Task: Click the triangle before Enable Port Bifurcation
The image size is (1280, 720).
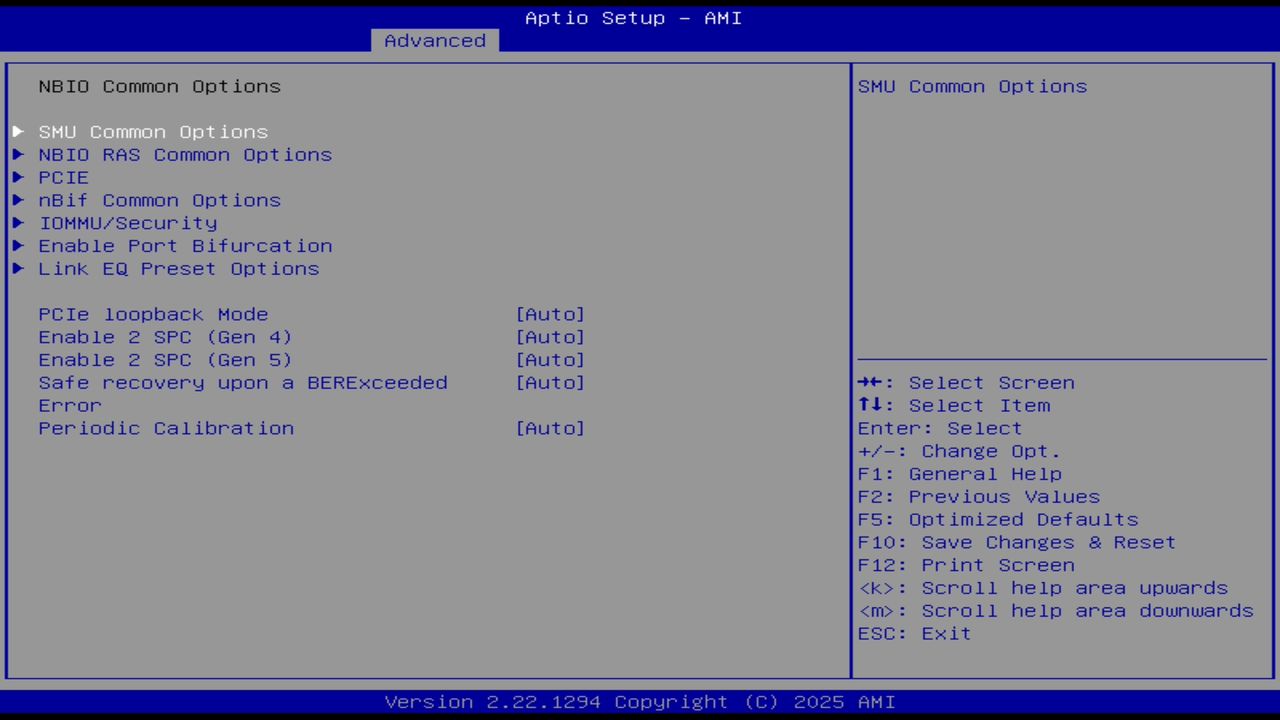Action: point(17,245)
